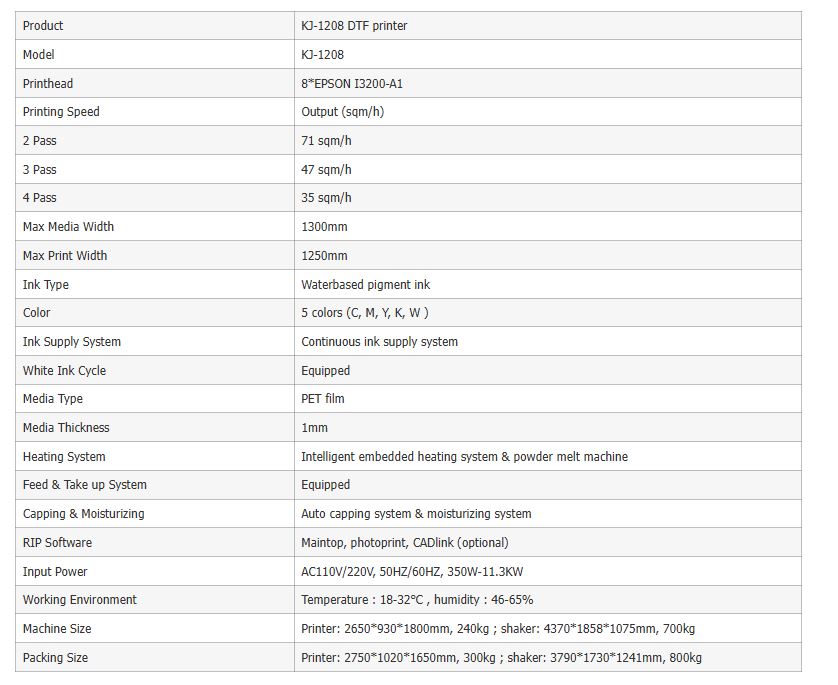This screenshot has height=685, width=838.
Task: Select the Continuous ink supply system text
Action: (379, 341)
